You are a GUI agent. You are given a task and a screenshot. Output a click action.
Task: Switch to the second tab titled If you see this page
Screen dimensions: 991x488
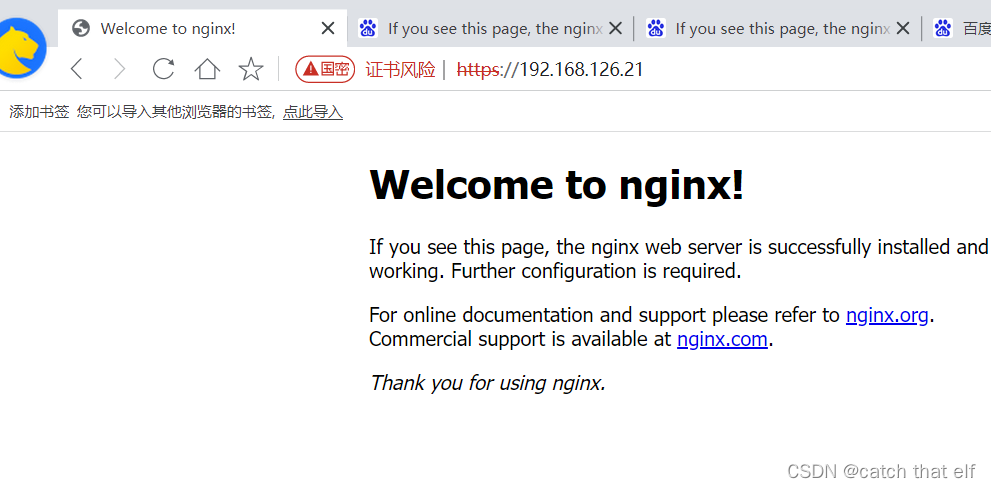point(490,28)
